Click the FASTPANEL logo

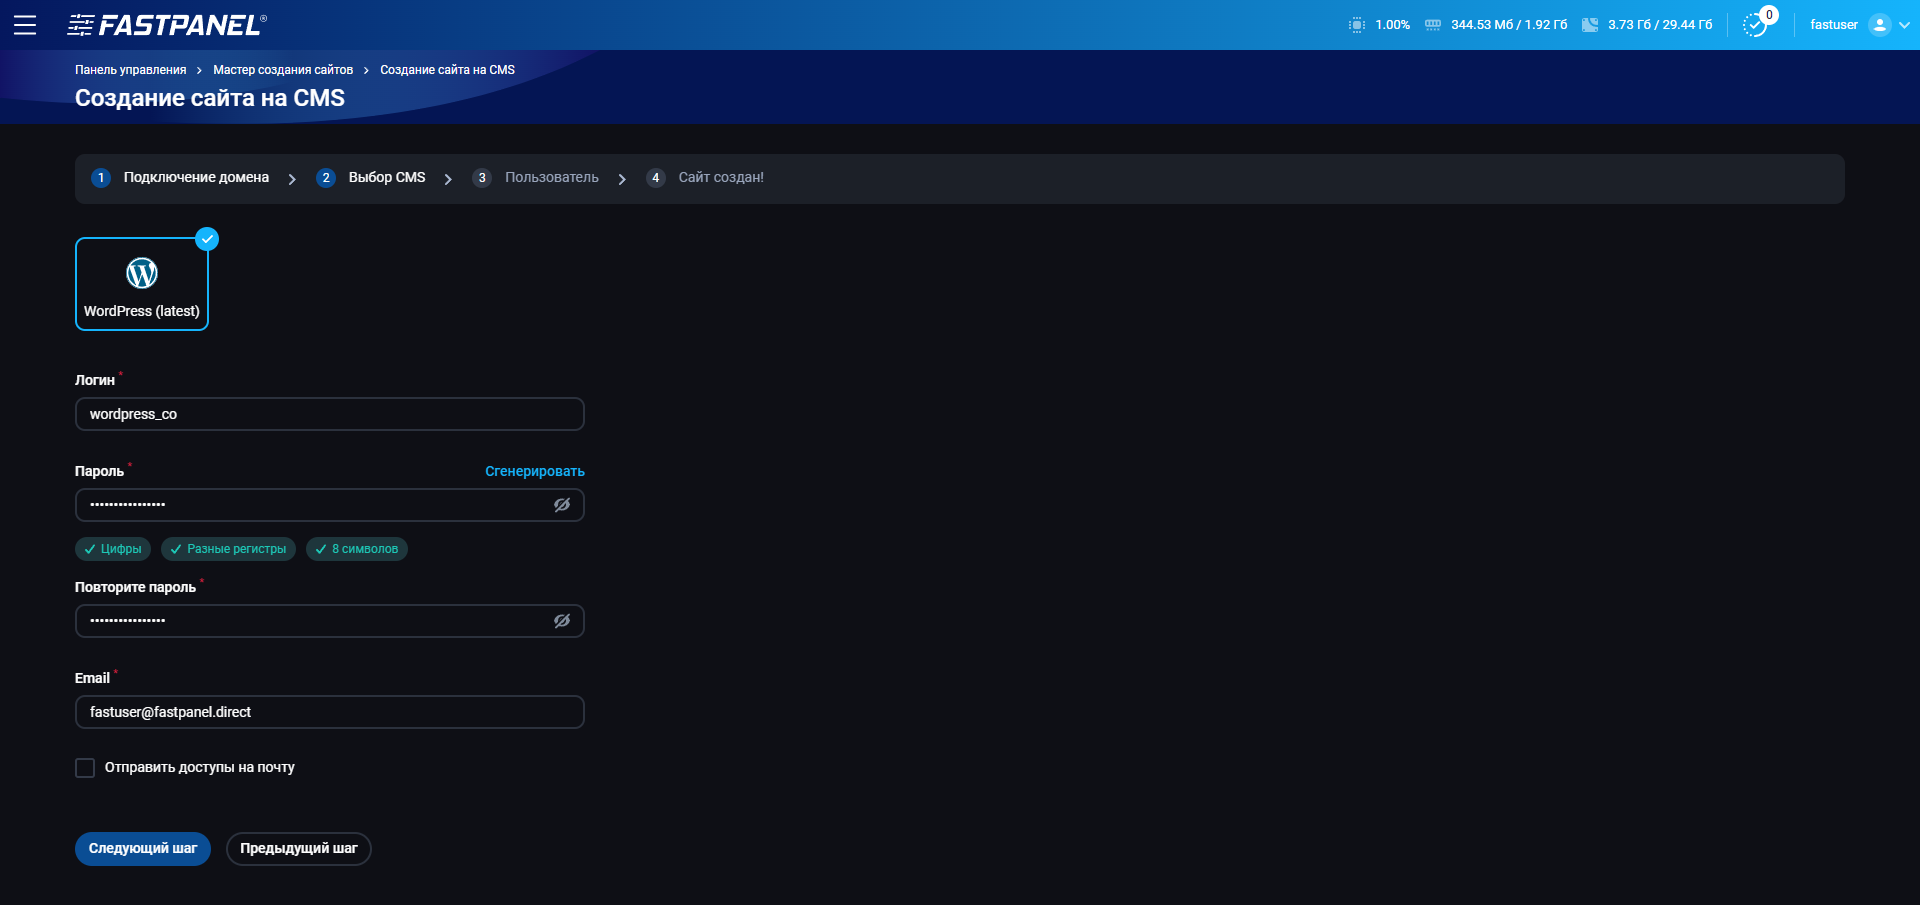(165, 24)
